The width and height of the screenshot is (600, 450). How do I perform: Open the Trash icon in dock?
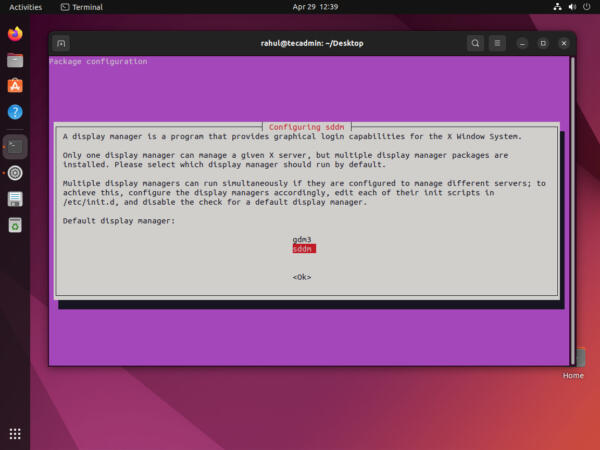(15, 225)
